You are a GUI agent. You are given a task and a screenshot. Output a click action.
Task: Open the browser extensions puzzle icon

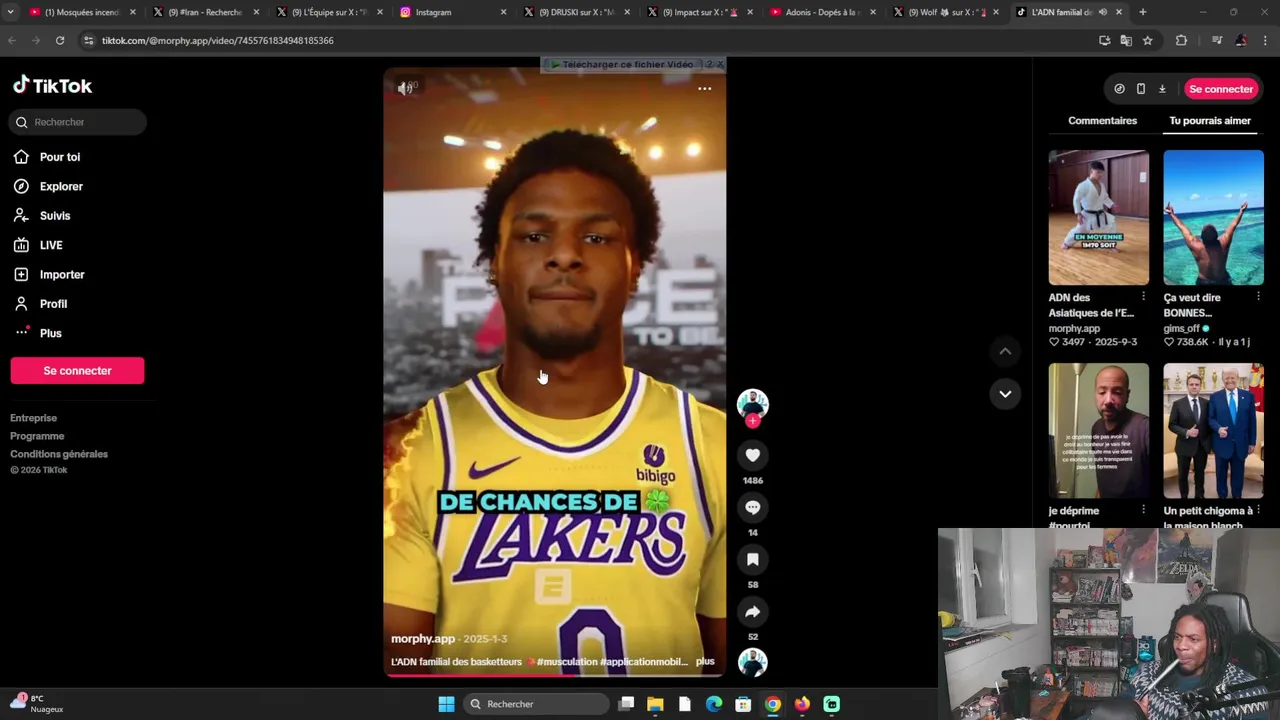pyautogui.click(x=1181, y=40)
